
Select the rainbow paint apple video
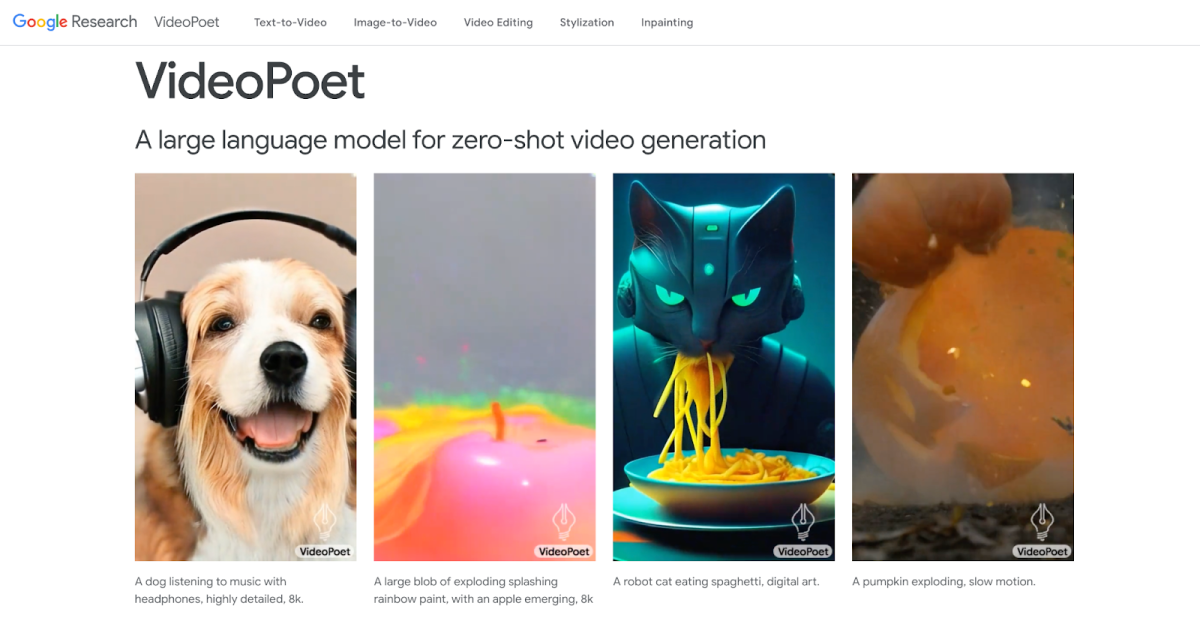485,367
